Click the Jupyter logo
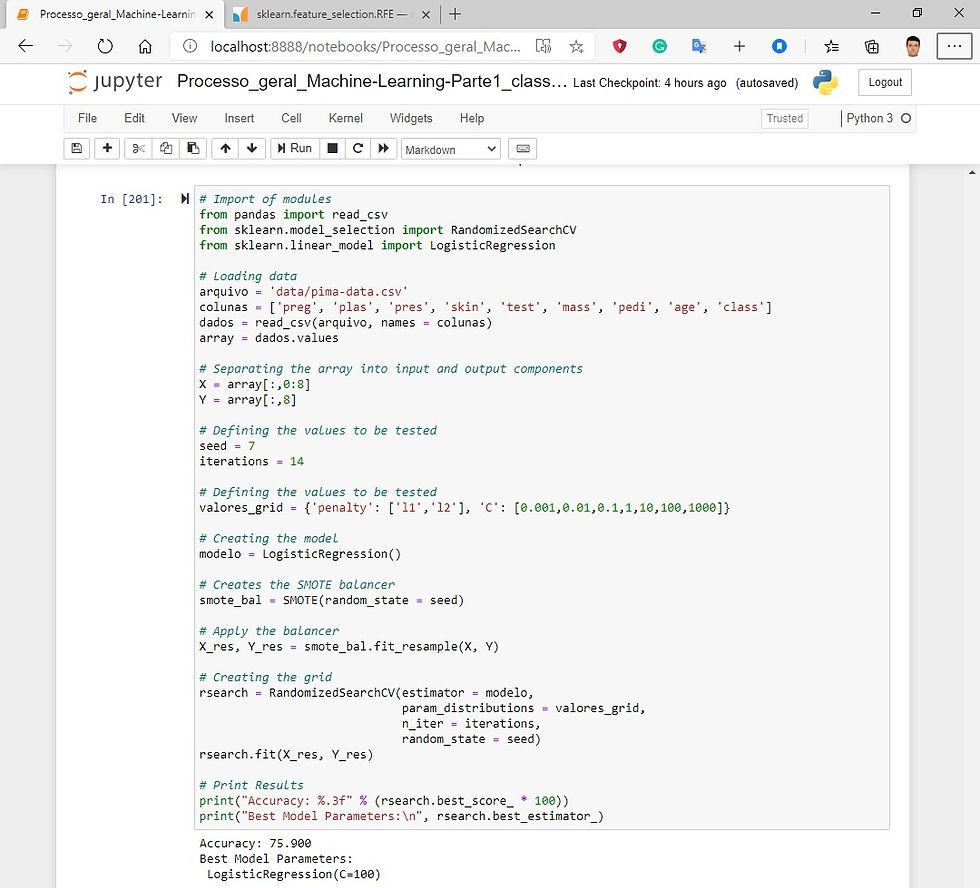The width and height of the screenshot is (980, 888). (115, 82)
